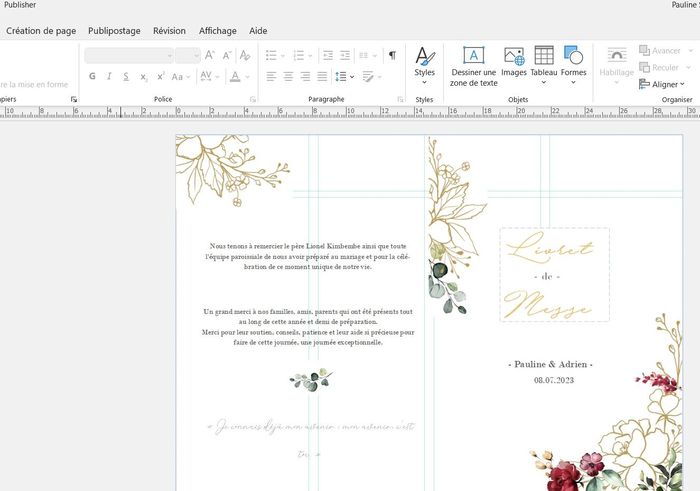Screen dimensions: 700x491
Task: Open the Police dialog launcher
Action: pyautogui.click(x=253, y=99)
